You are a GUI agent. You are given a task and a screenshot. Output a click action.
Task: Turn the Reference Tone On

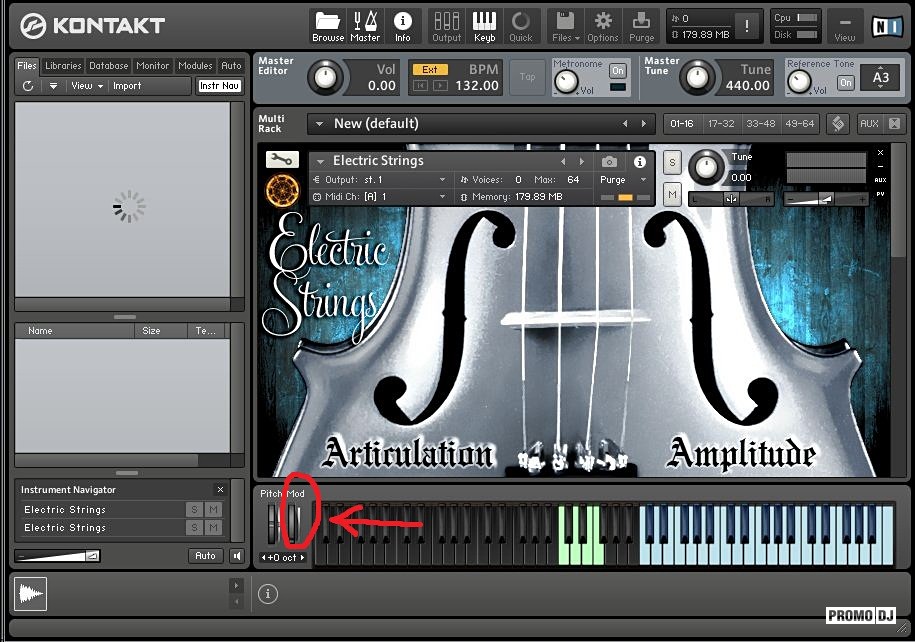[846, 83]
